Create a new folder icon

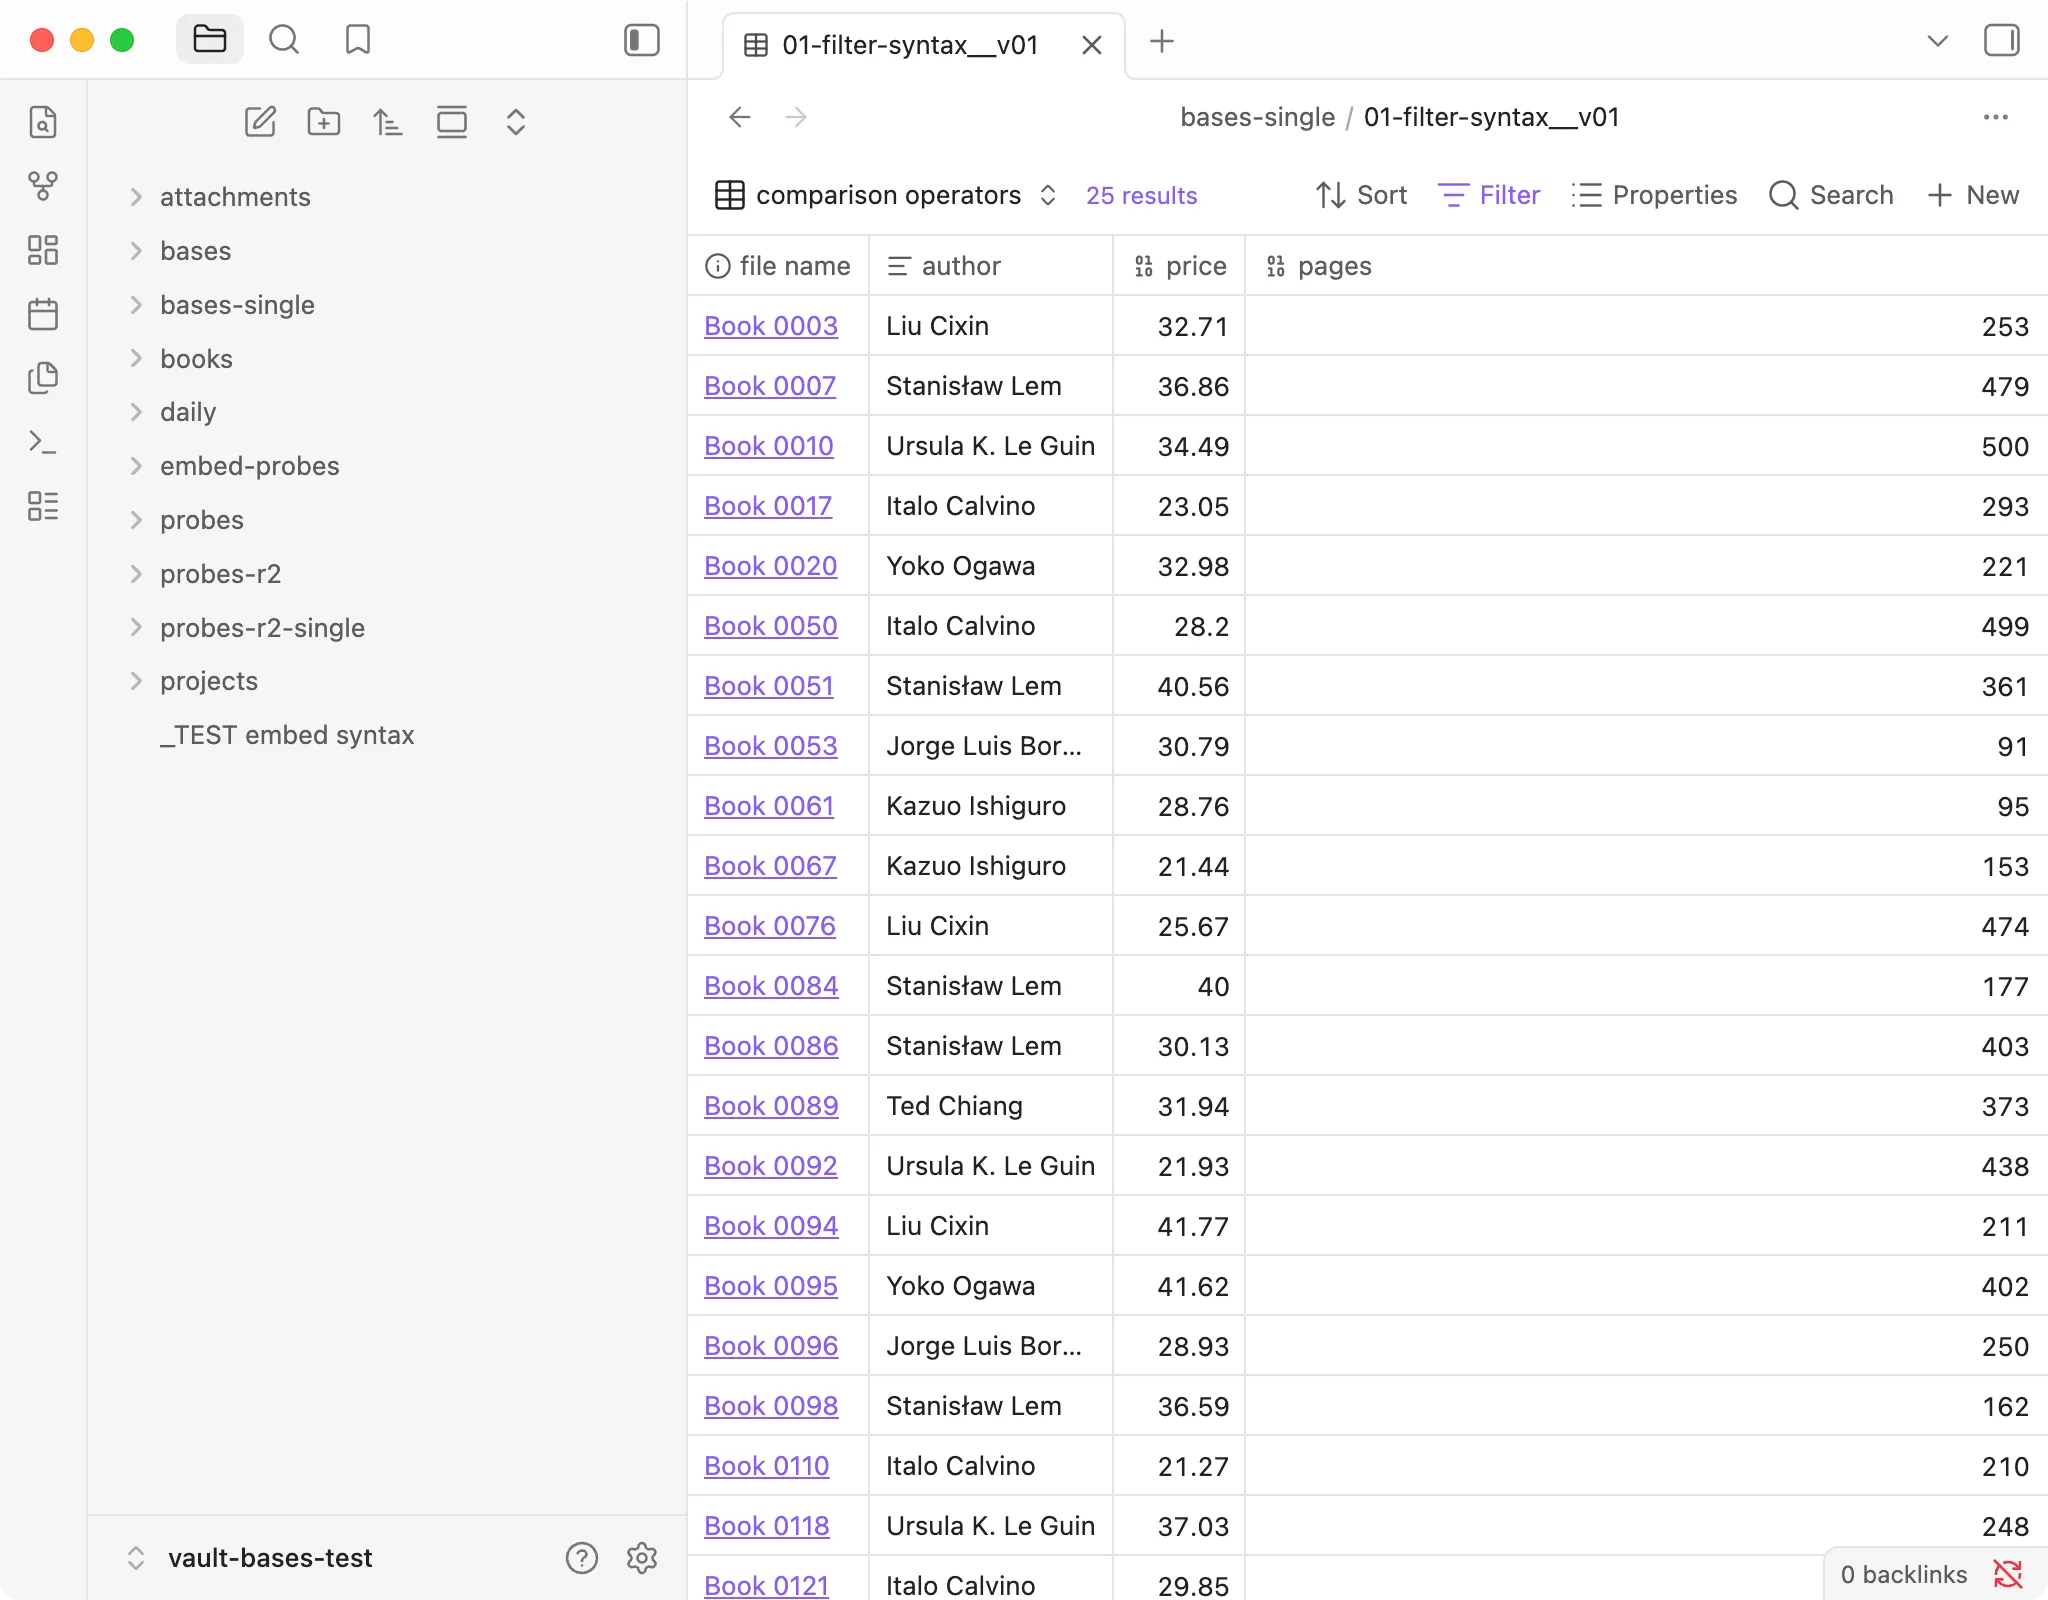[324, 122]
